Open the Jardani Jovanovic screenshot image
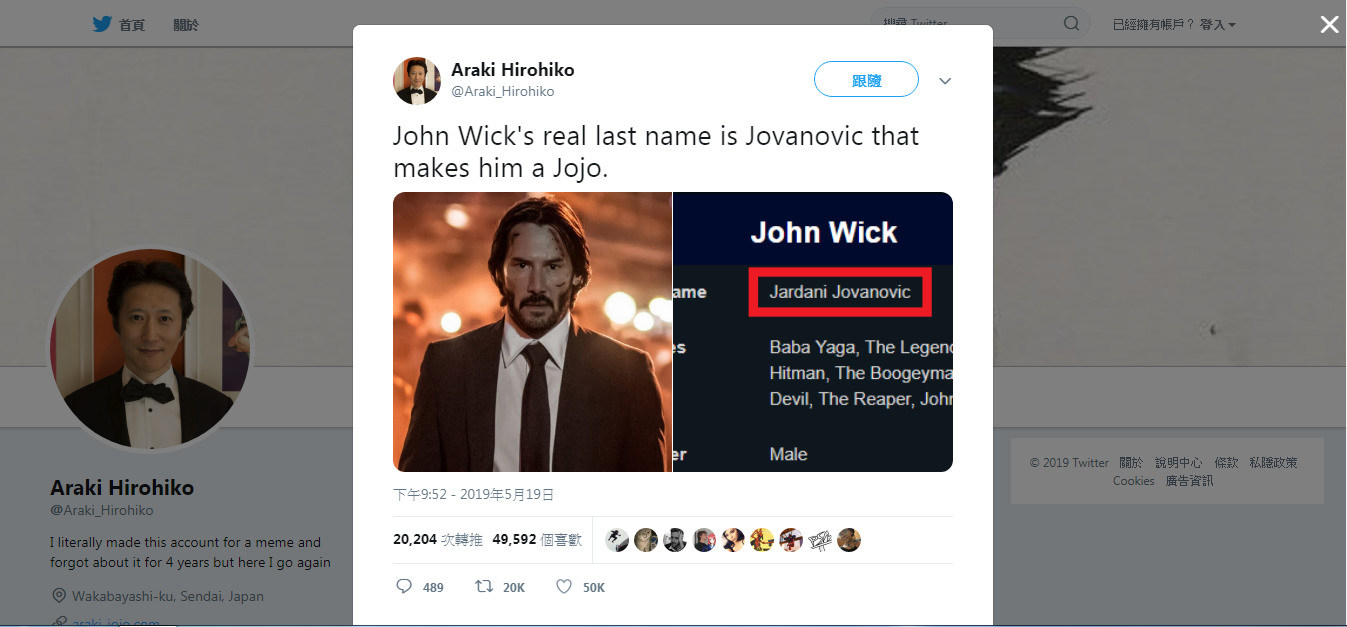Screen dimensions: 1347x627 pos(813,332)
